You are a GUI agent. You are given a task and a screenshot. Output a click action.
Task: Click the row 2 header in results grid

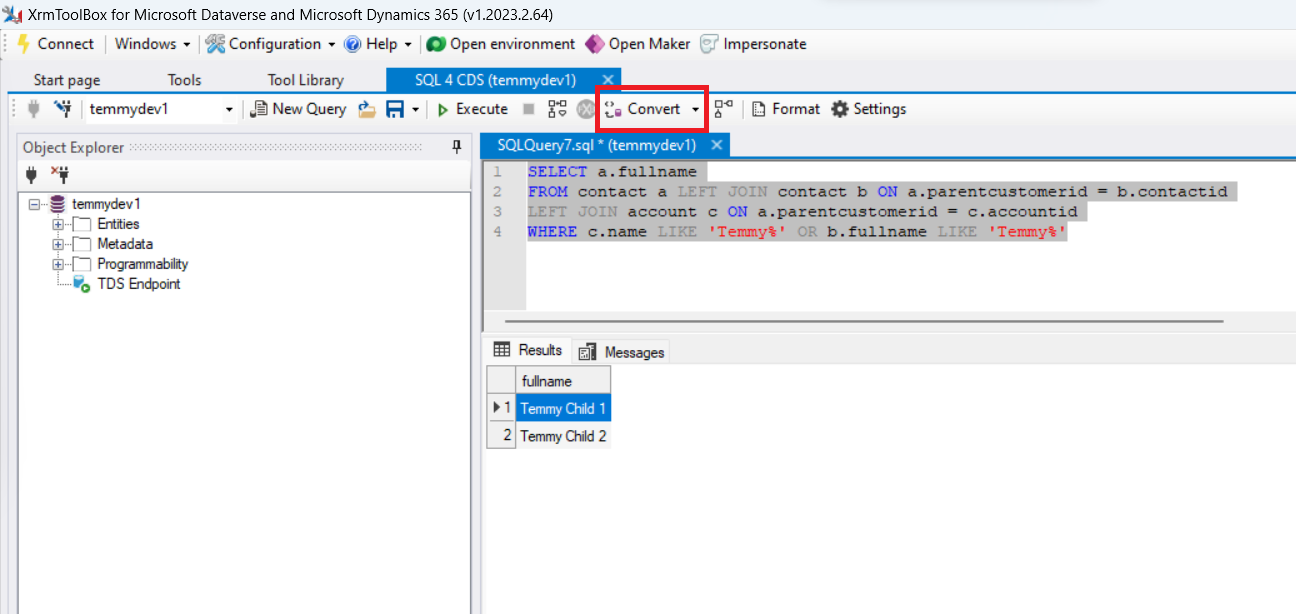pos(501,436)
